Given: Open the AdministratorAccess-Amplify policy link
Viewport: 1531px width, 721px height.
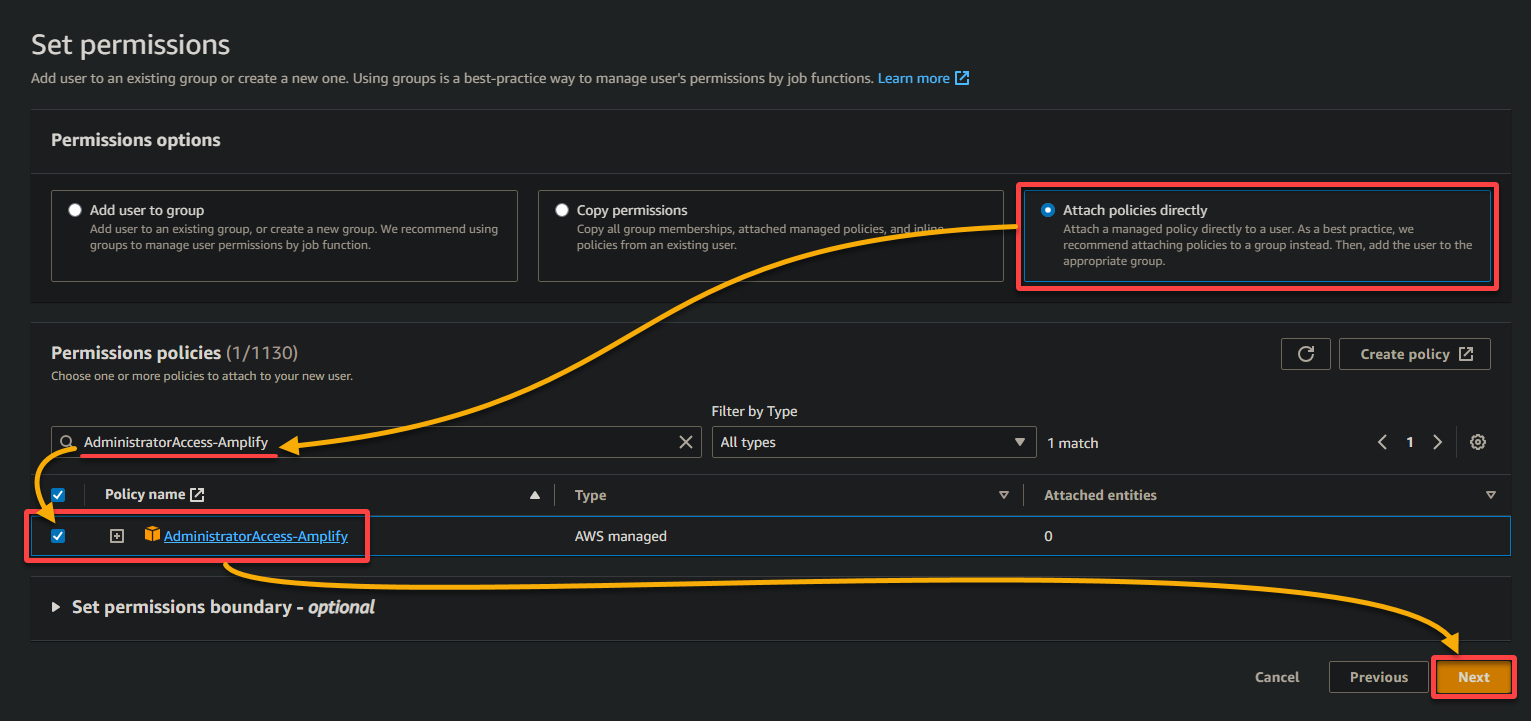Looking at the screenshot, I should point(256,536).
